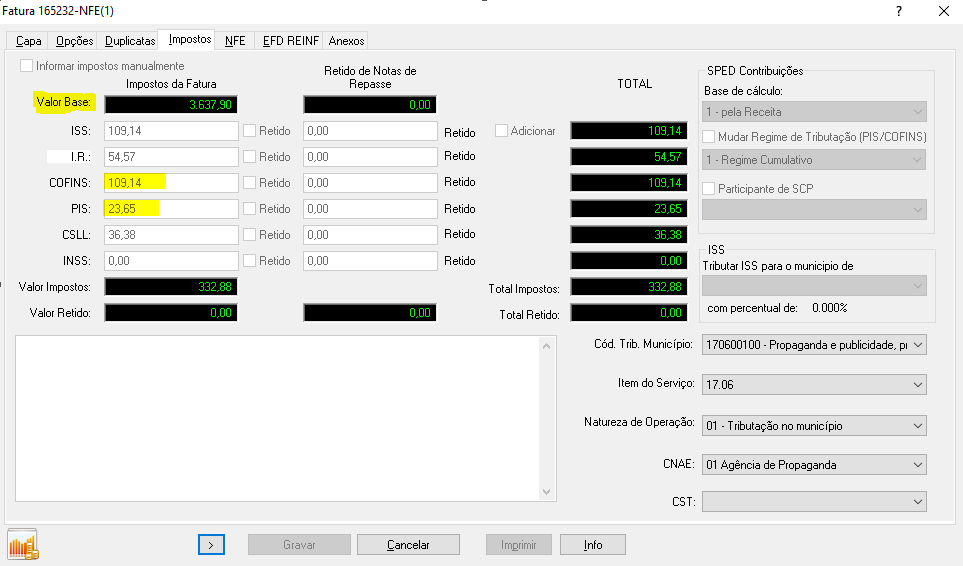Check the PIS Retido checkbox
Viewport: 963px width, 566px height.
point(249,209)
